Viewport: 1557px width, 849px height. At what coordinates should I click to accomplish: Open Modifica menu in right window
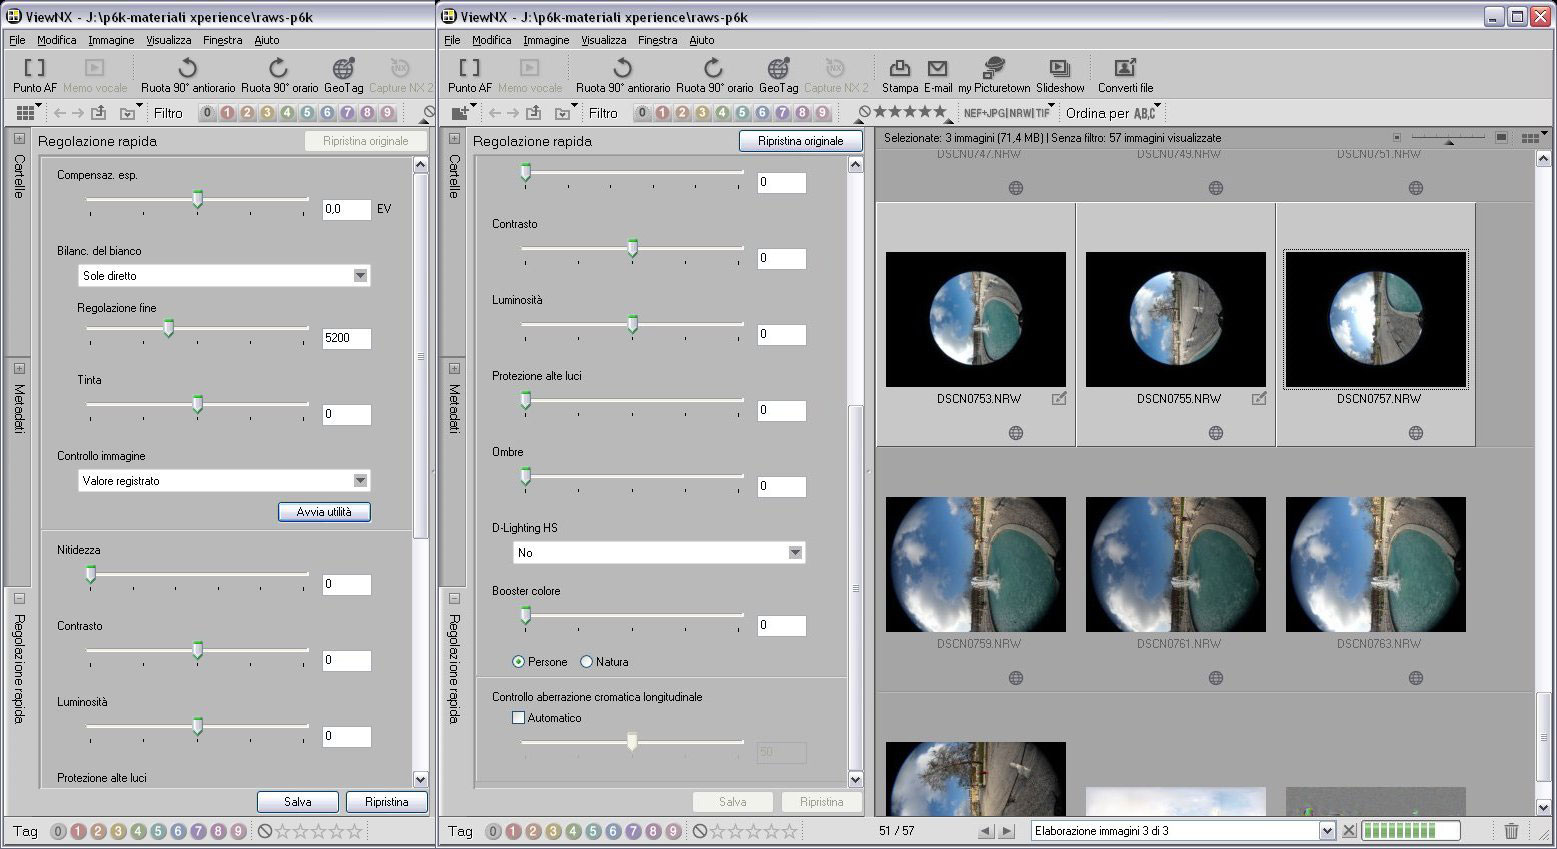pos(491,40)
